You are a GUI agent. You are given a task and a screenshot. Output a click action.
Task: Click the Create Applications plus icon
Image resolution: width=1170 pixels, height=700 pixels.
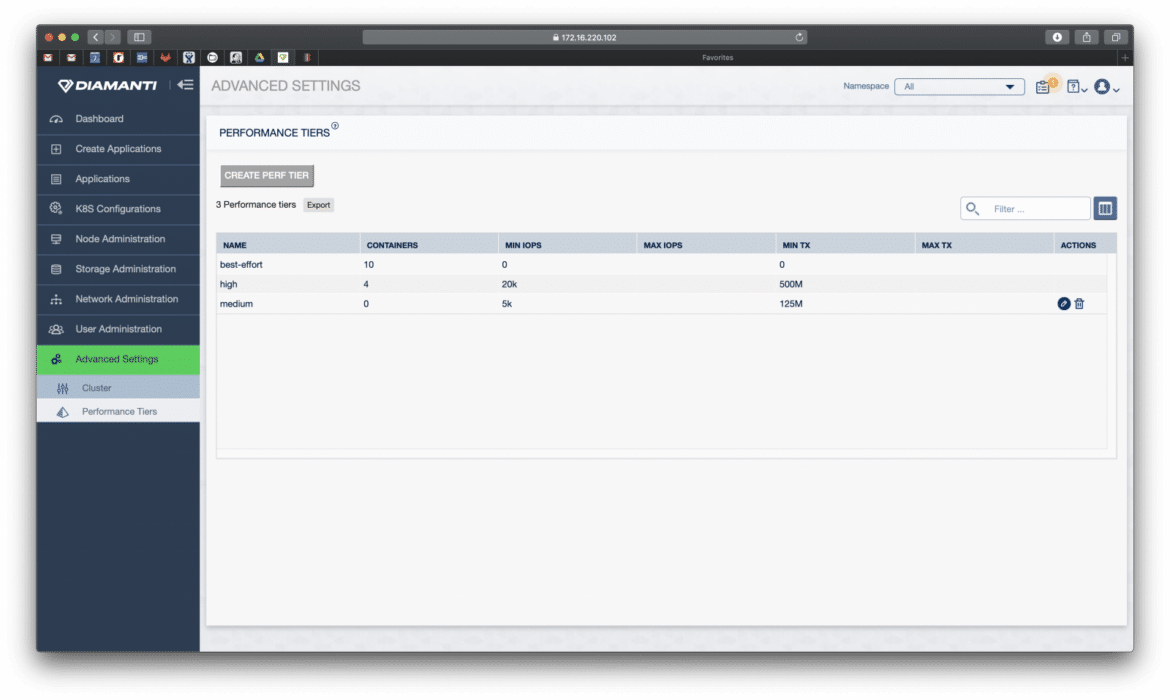click(56, 149)
